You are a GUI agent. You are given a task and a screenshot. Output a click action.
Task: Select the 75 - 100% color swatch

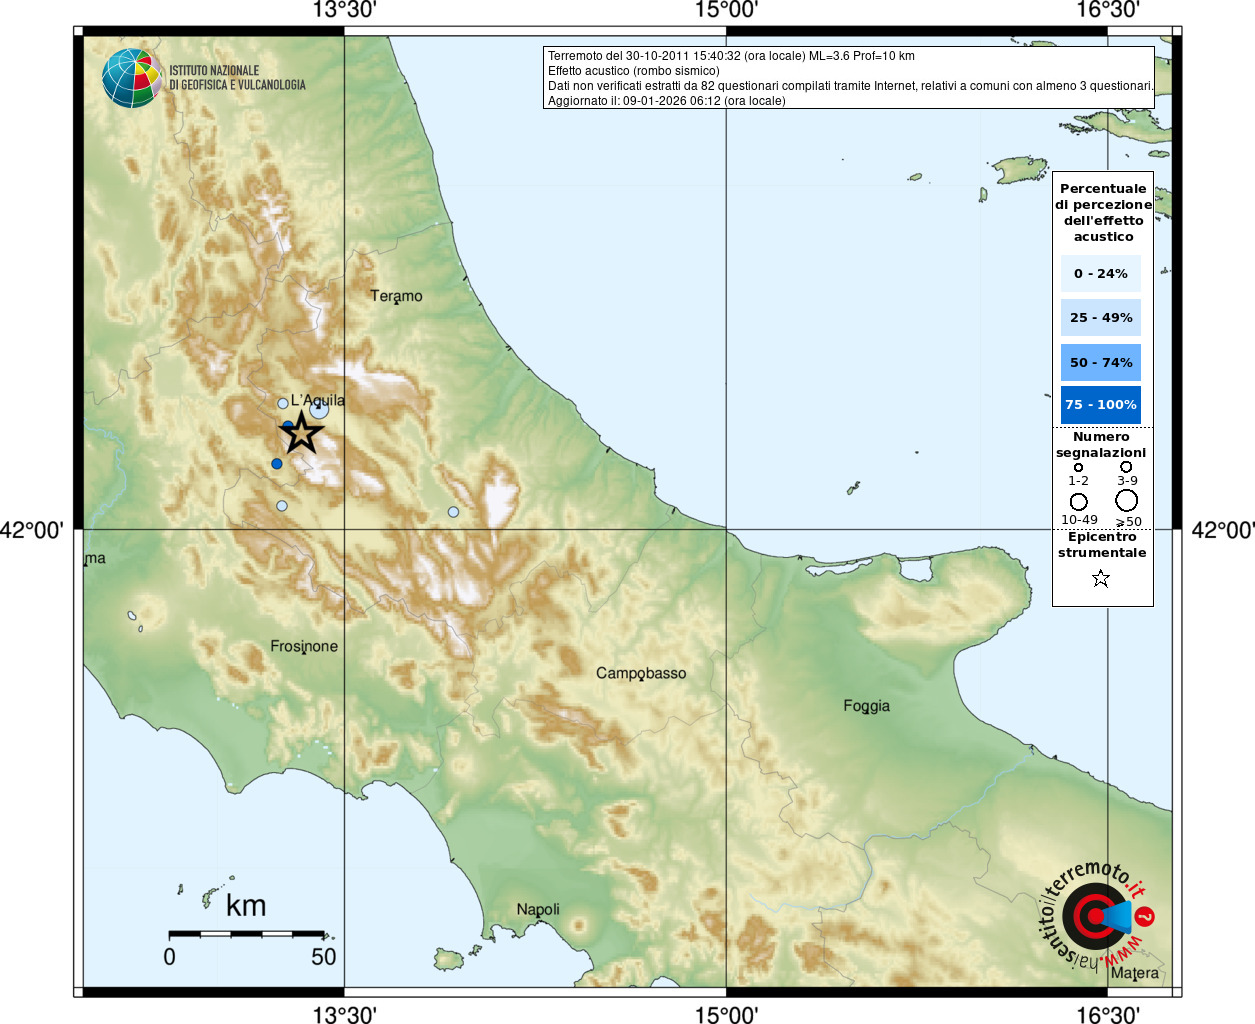click(1101, 405)
